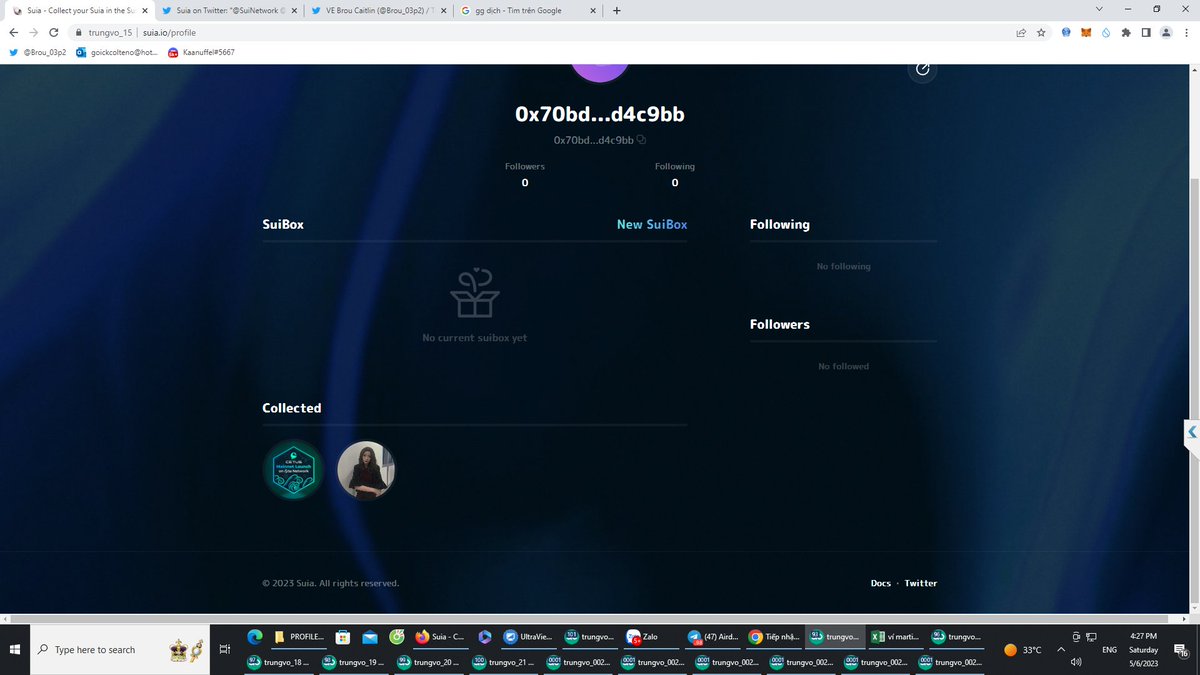Open the Cetus Mainnet Launch collected badge

click(x=294, y=470)
